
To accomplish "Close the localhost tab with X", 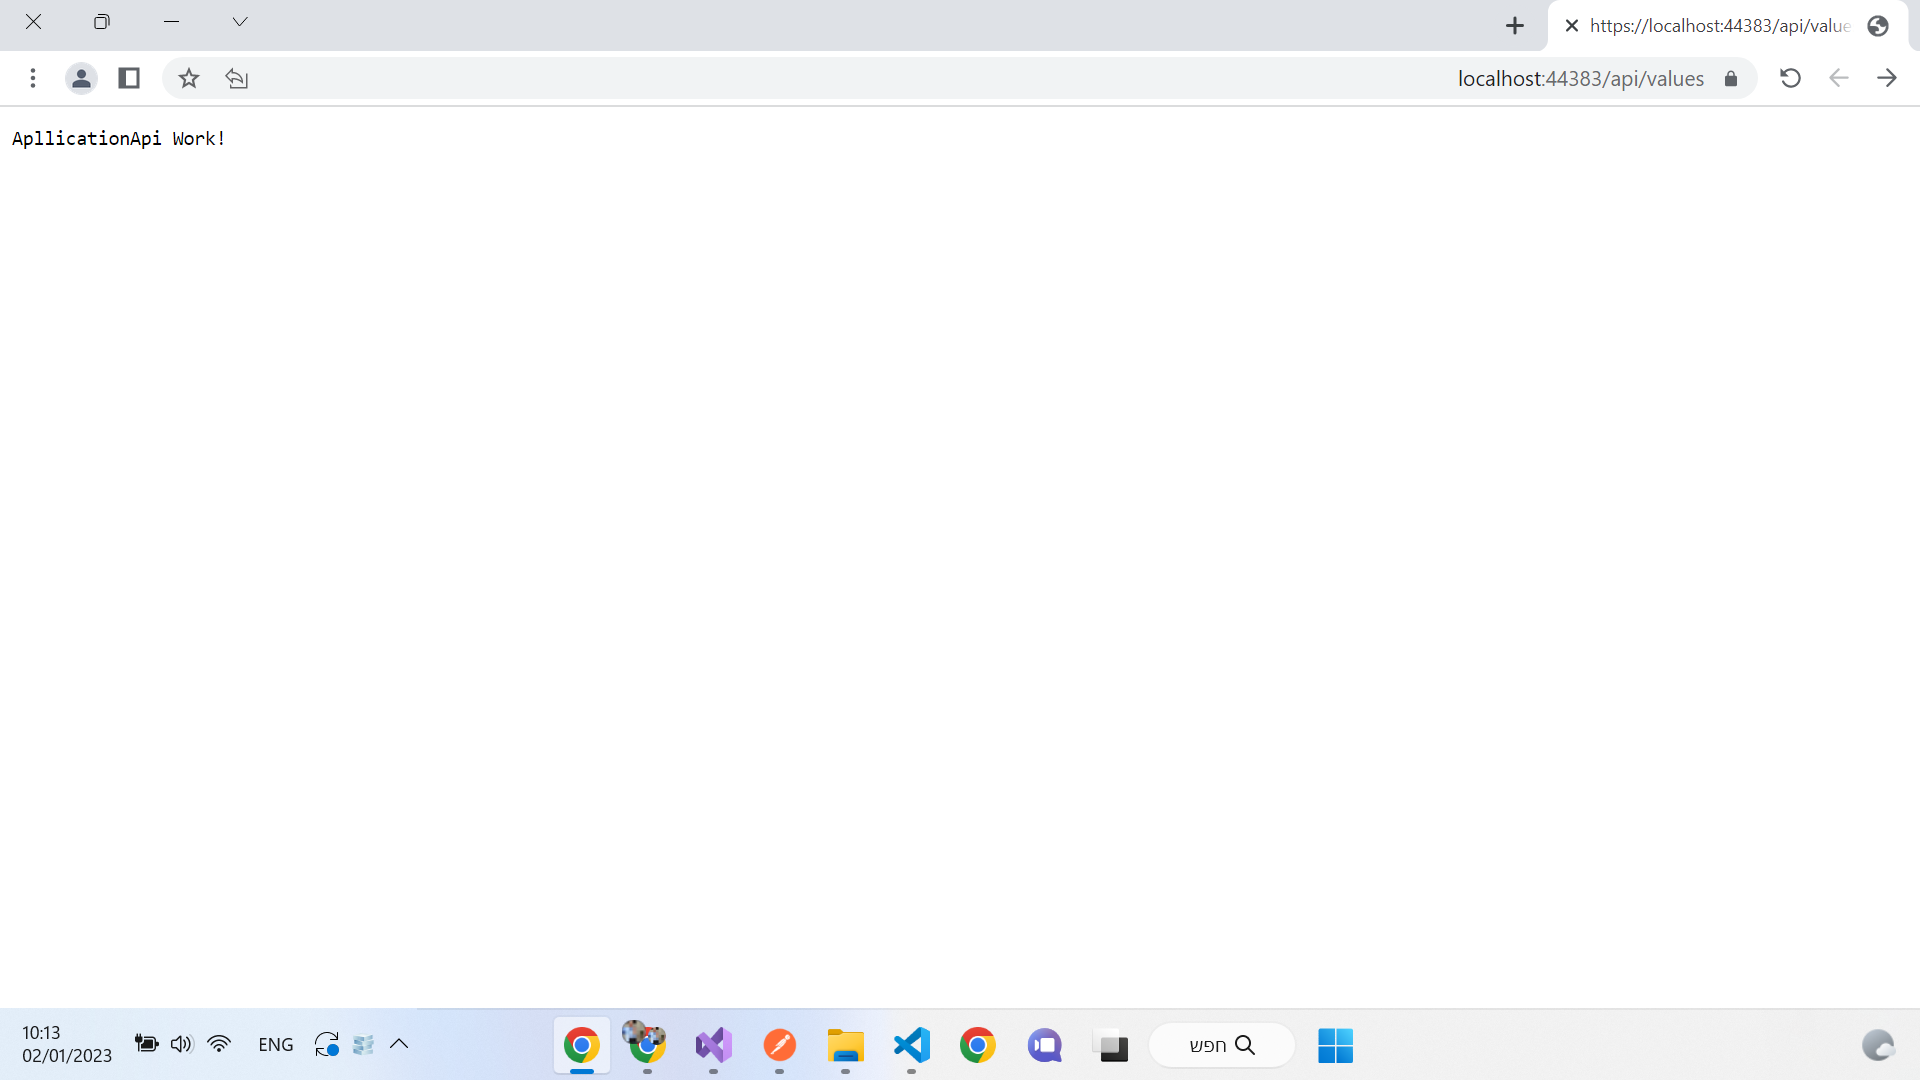I will click(1572, 26).
